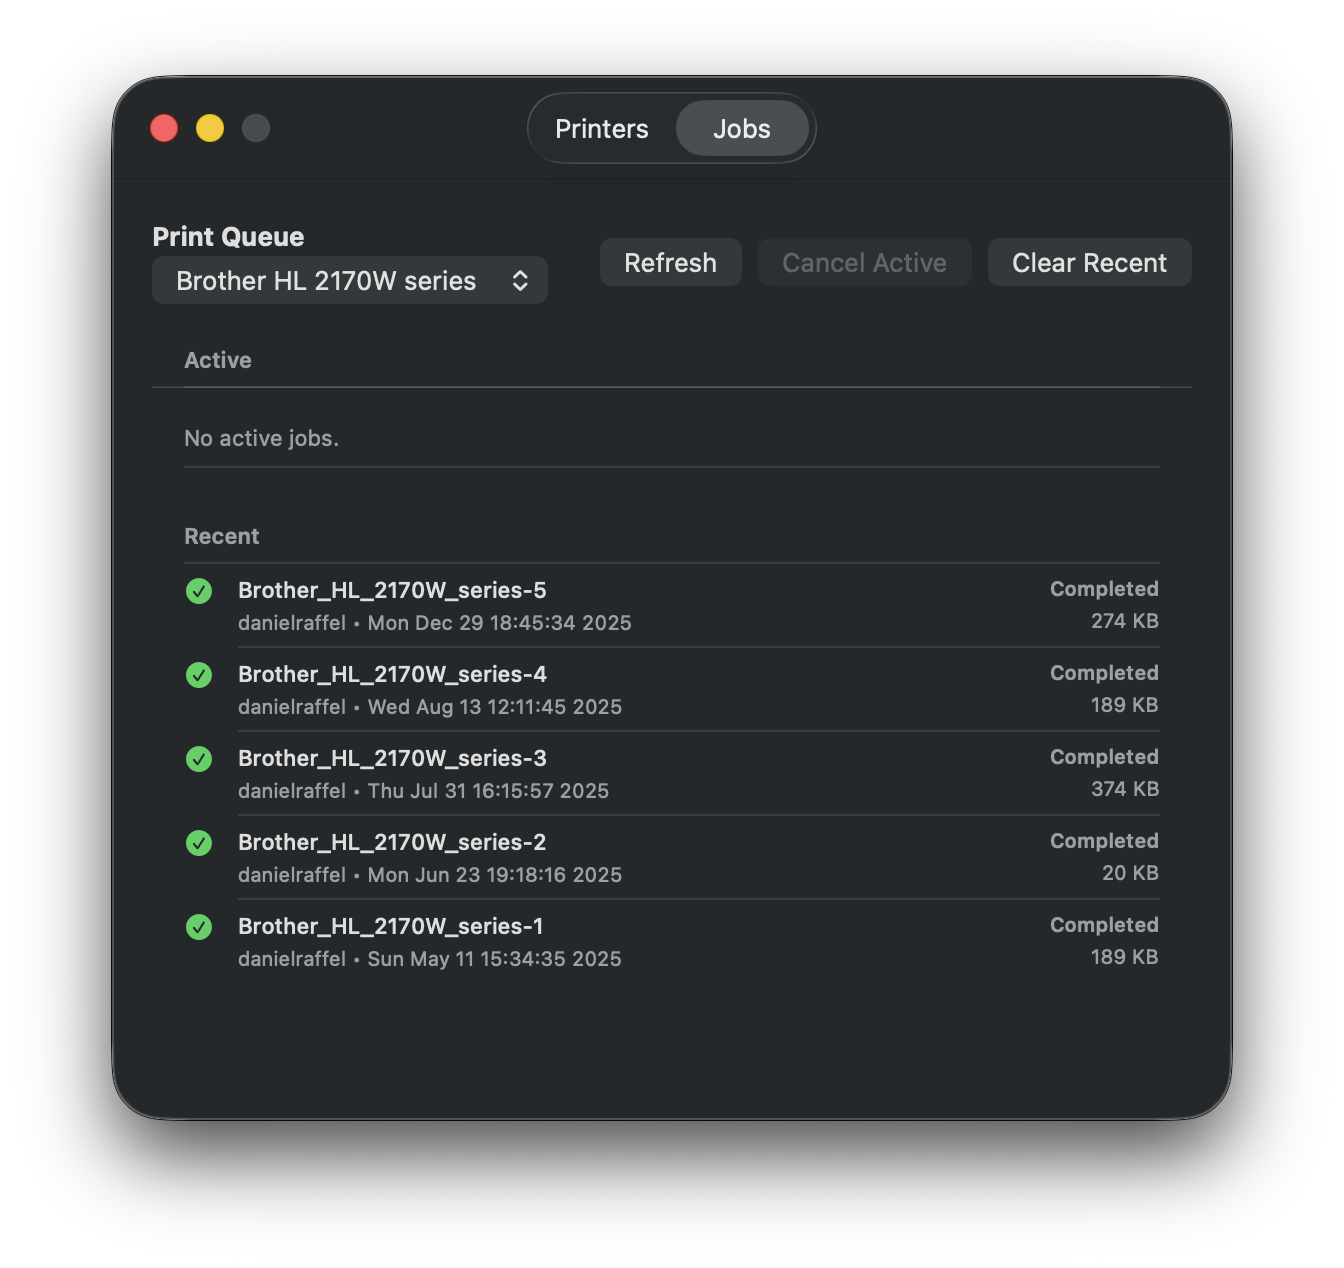Click the green checkmark icon on Brother_HL_2170W_series-5

coord(198,591)
